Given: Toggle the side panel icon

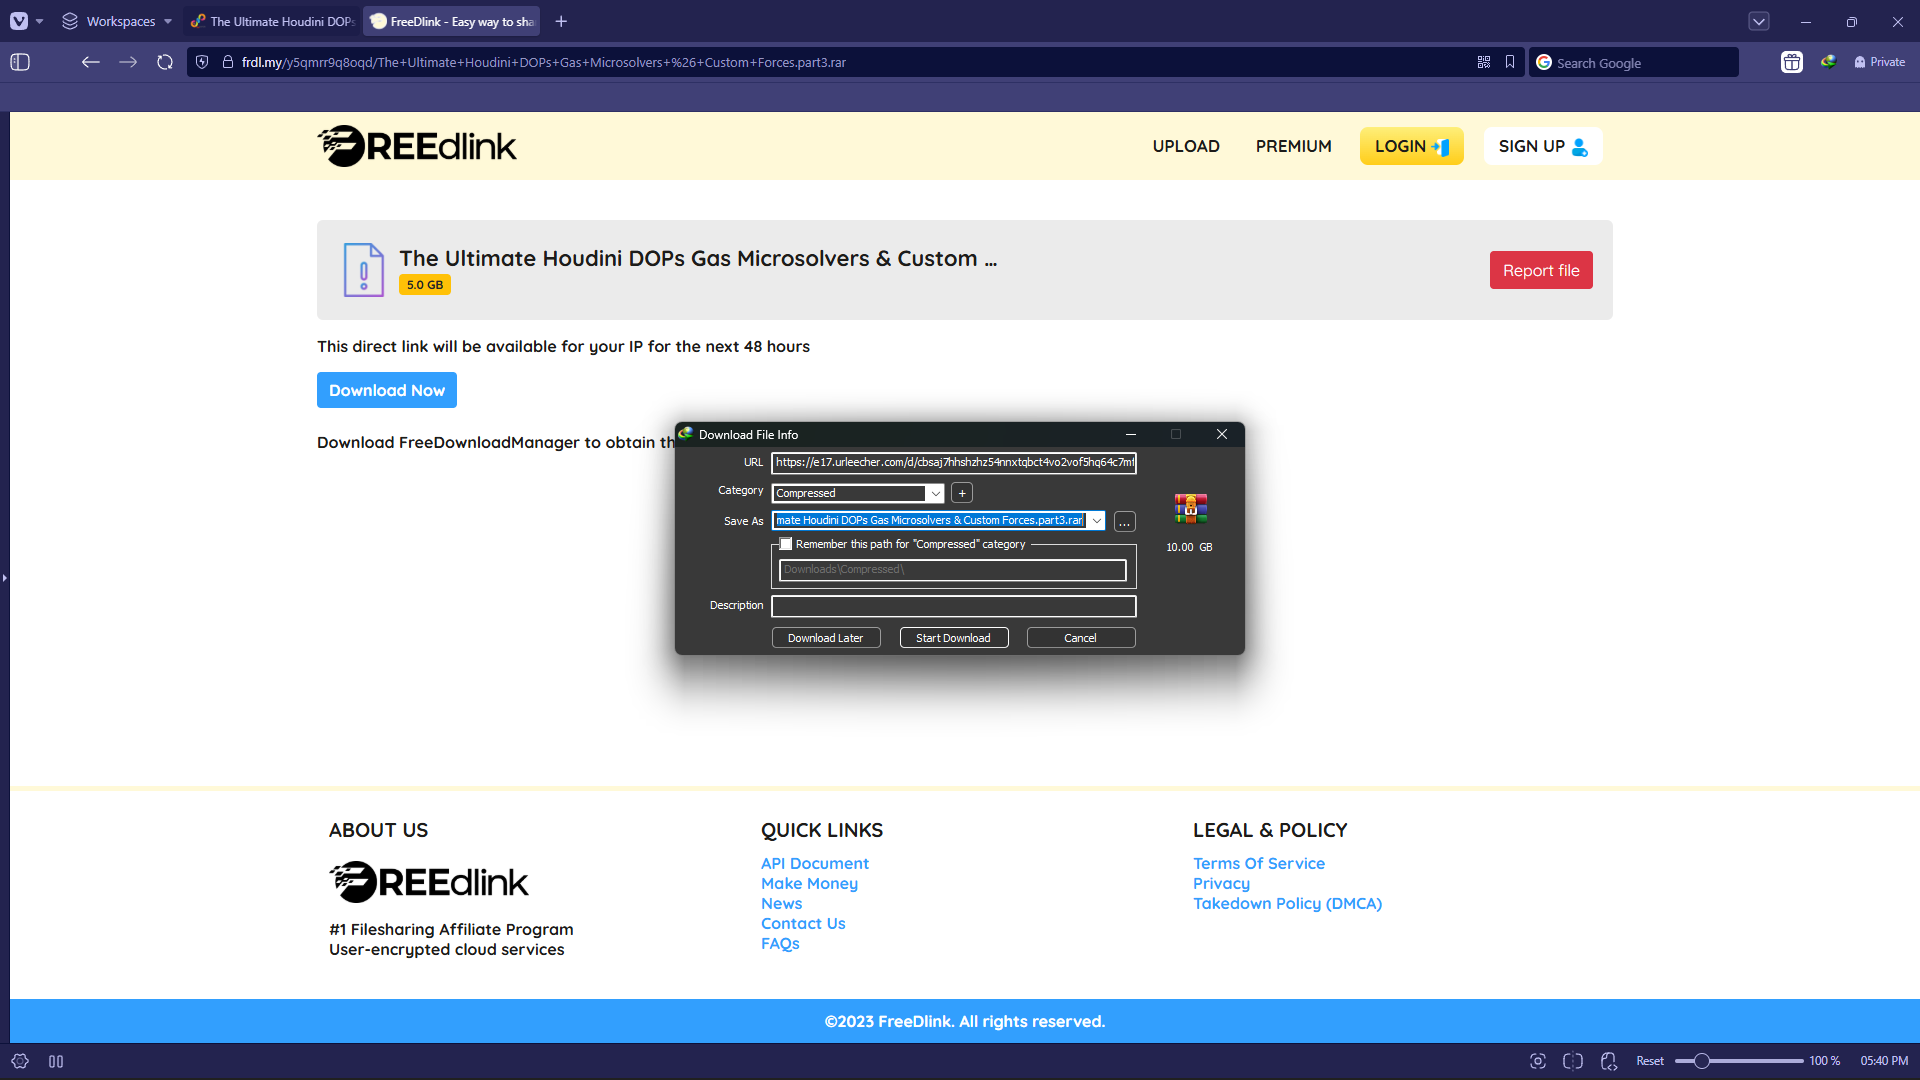Looking at the screenshot, I should [x=20, y=62].
